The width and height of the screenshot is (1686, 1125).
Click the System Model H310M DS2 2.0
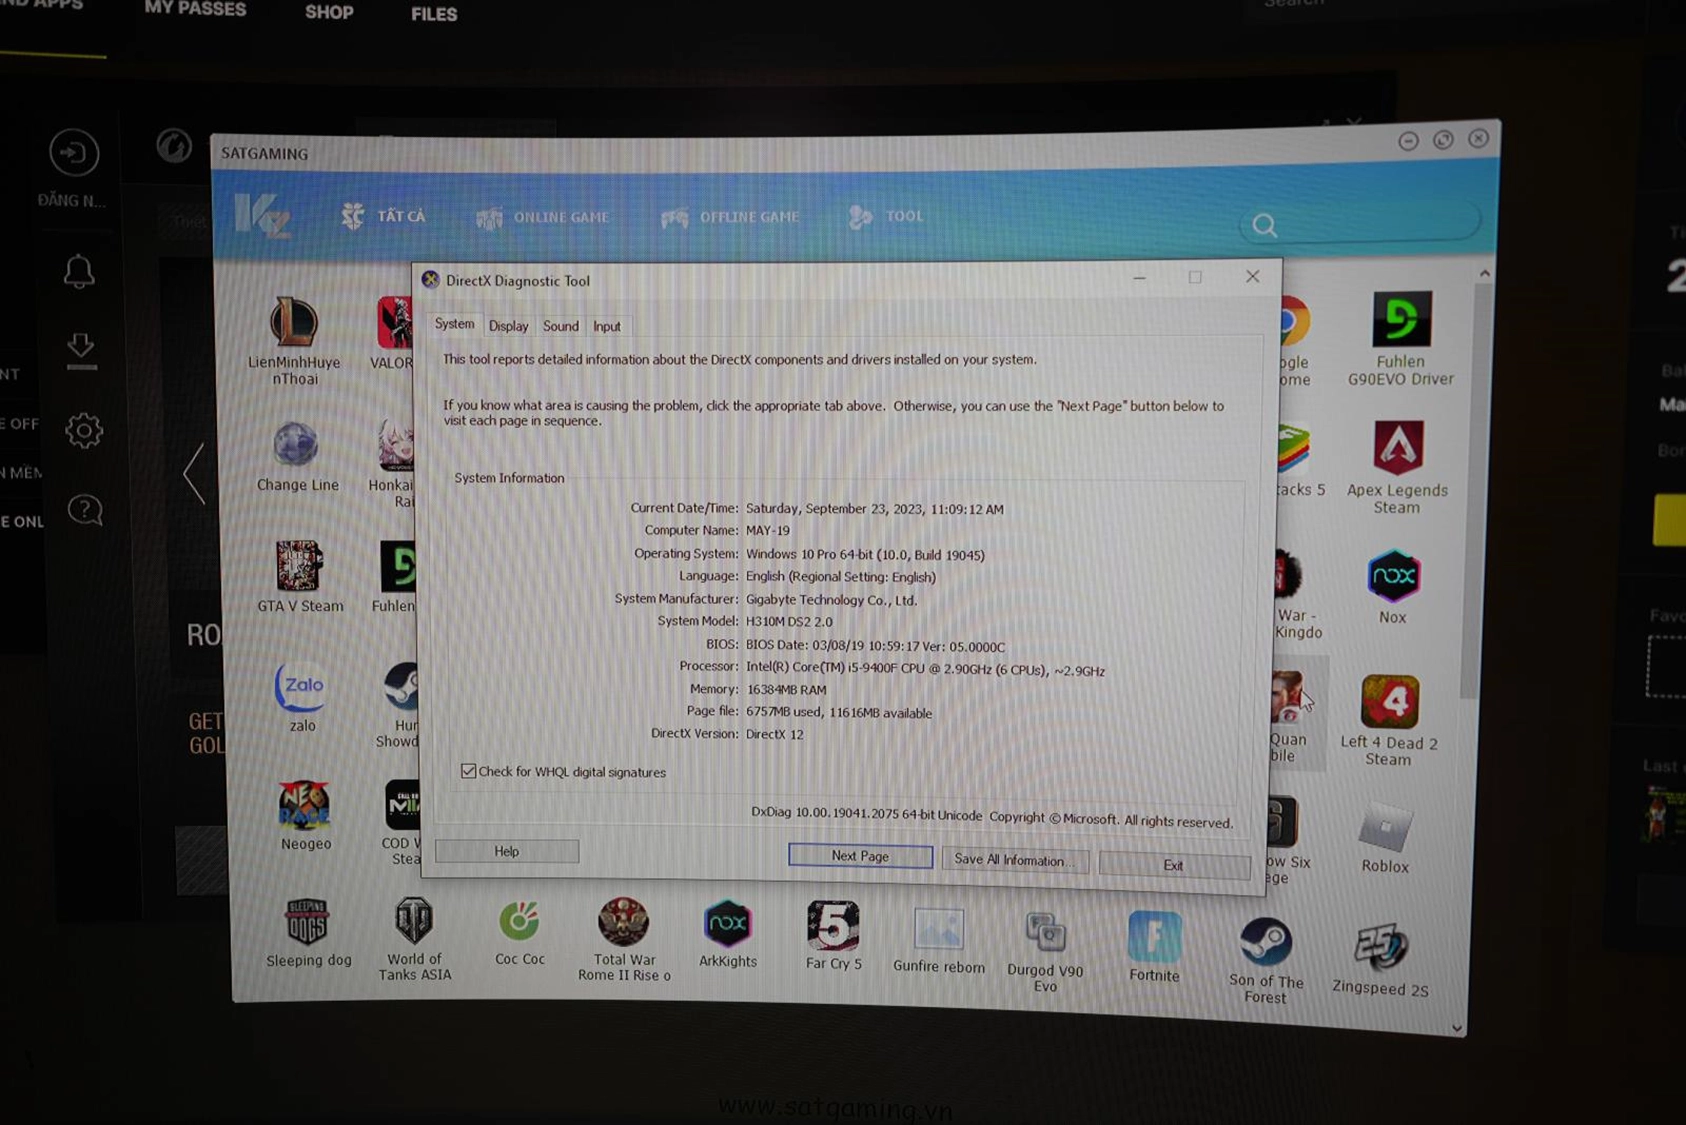tap(789, 622)
